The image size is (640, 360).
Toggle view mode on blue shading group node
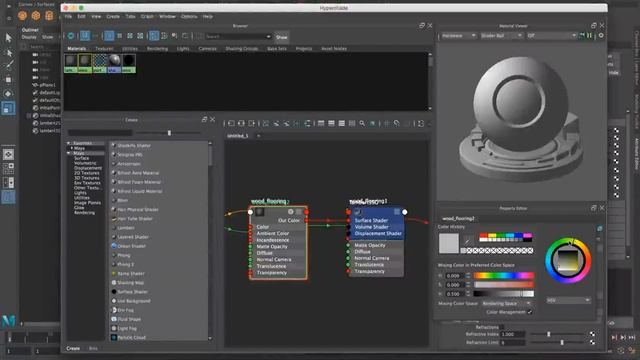[396, 211]
